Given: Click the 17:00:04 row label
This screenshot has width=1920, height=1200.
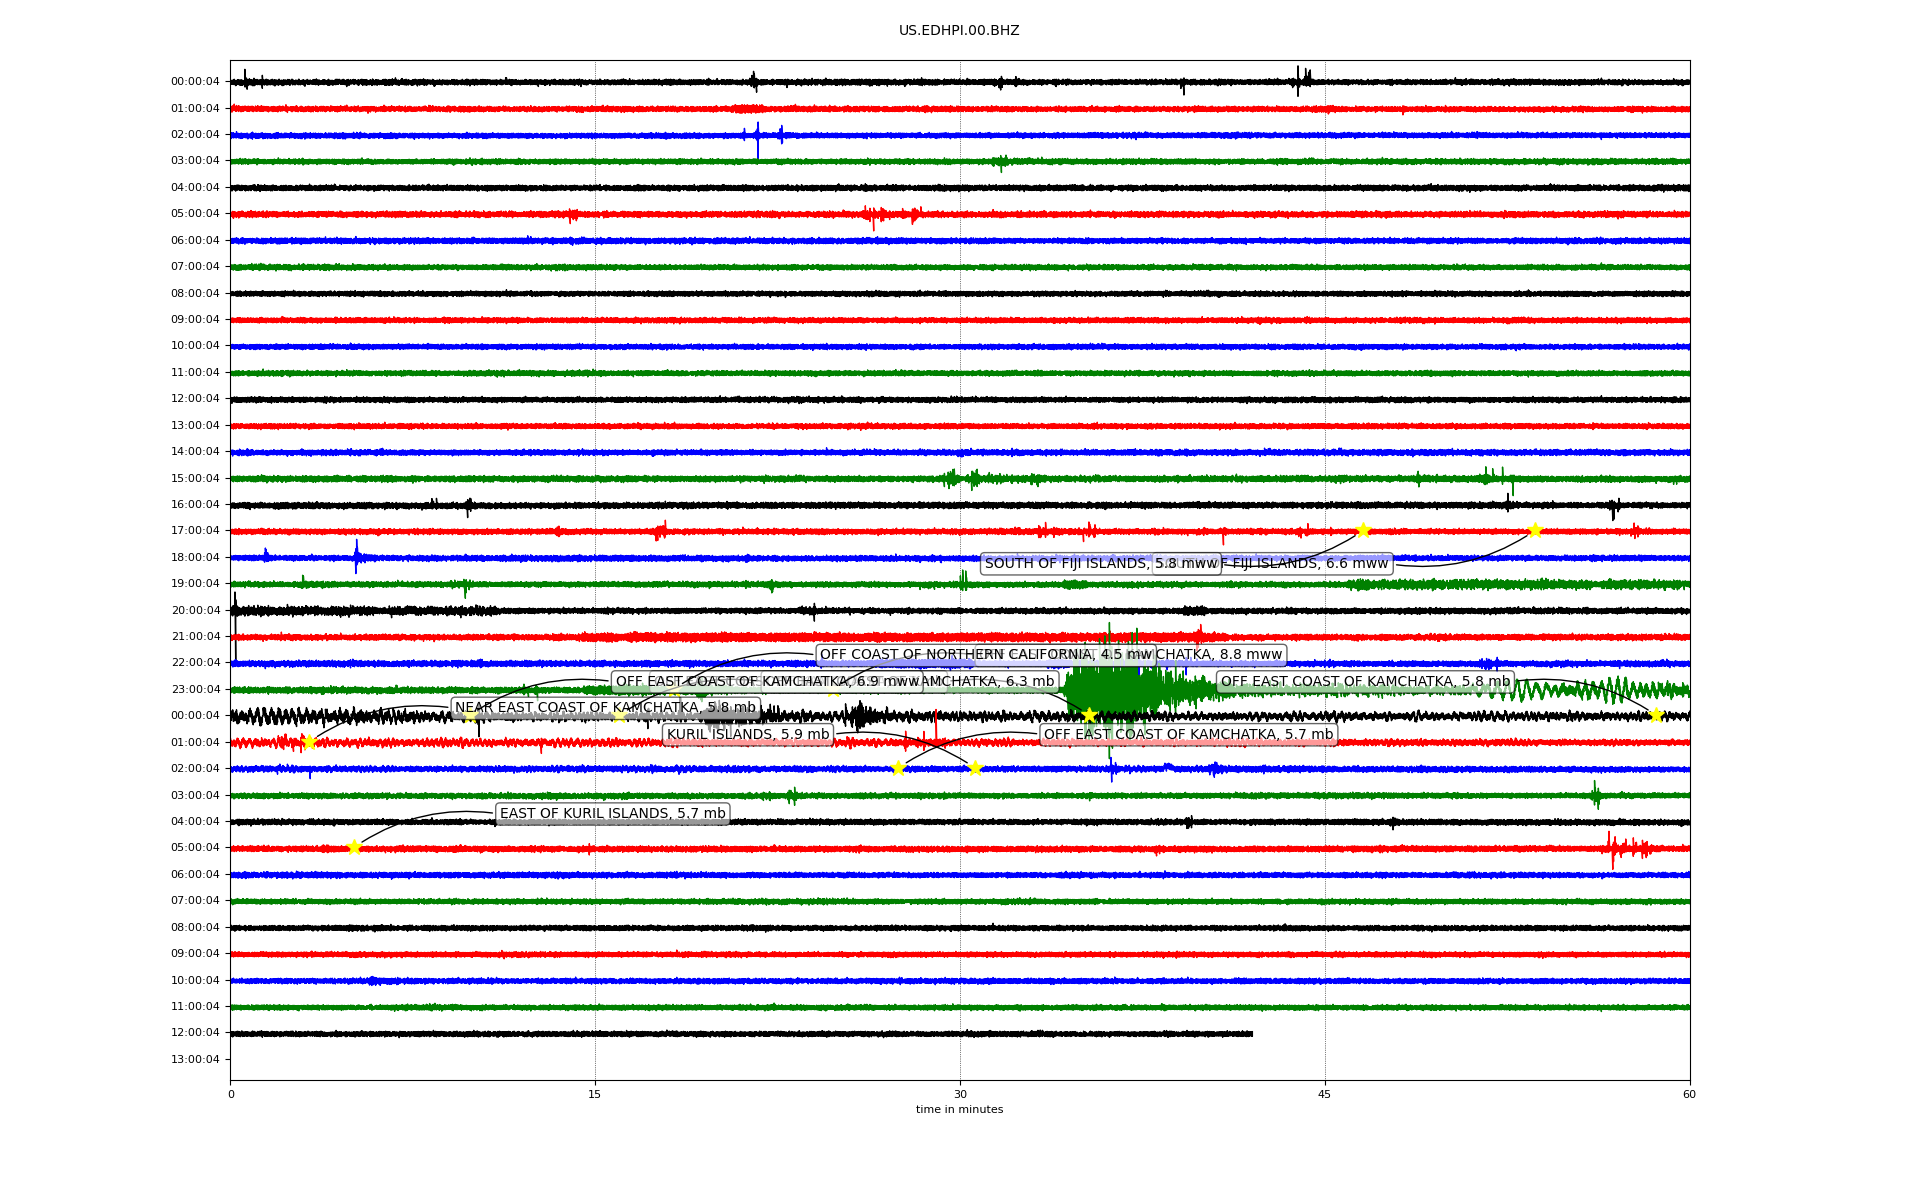Looking at the screenshot, I should tap(195, 531).
